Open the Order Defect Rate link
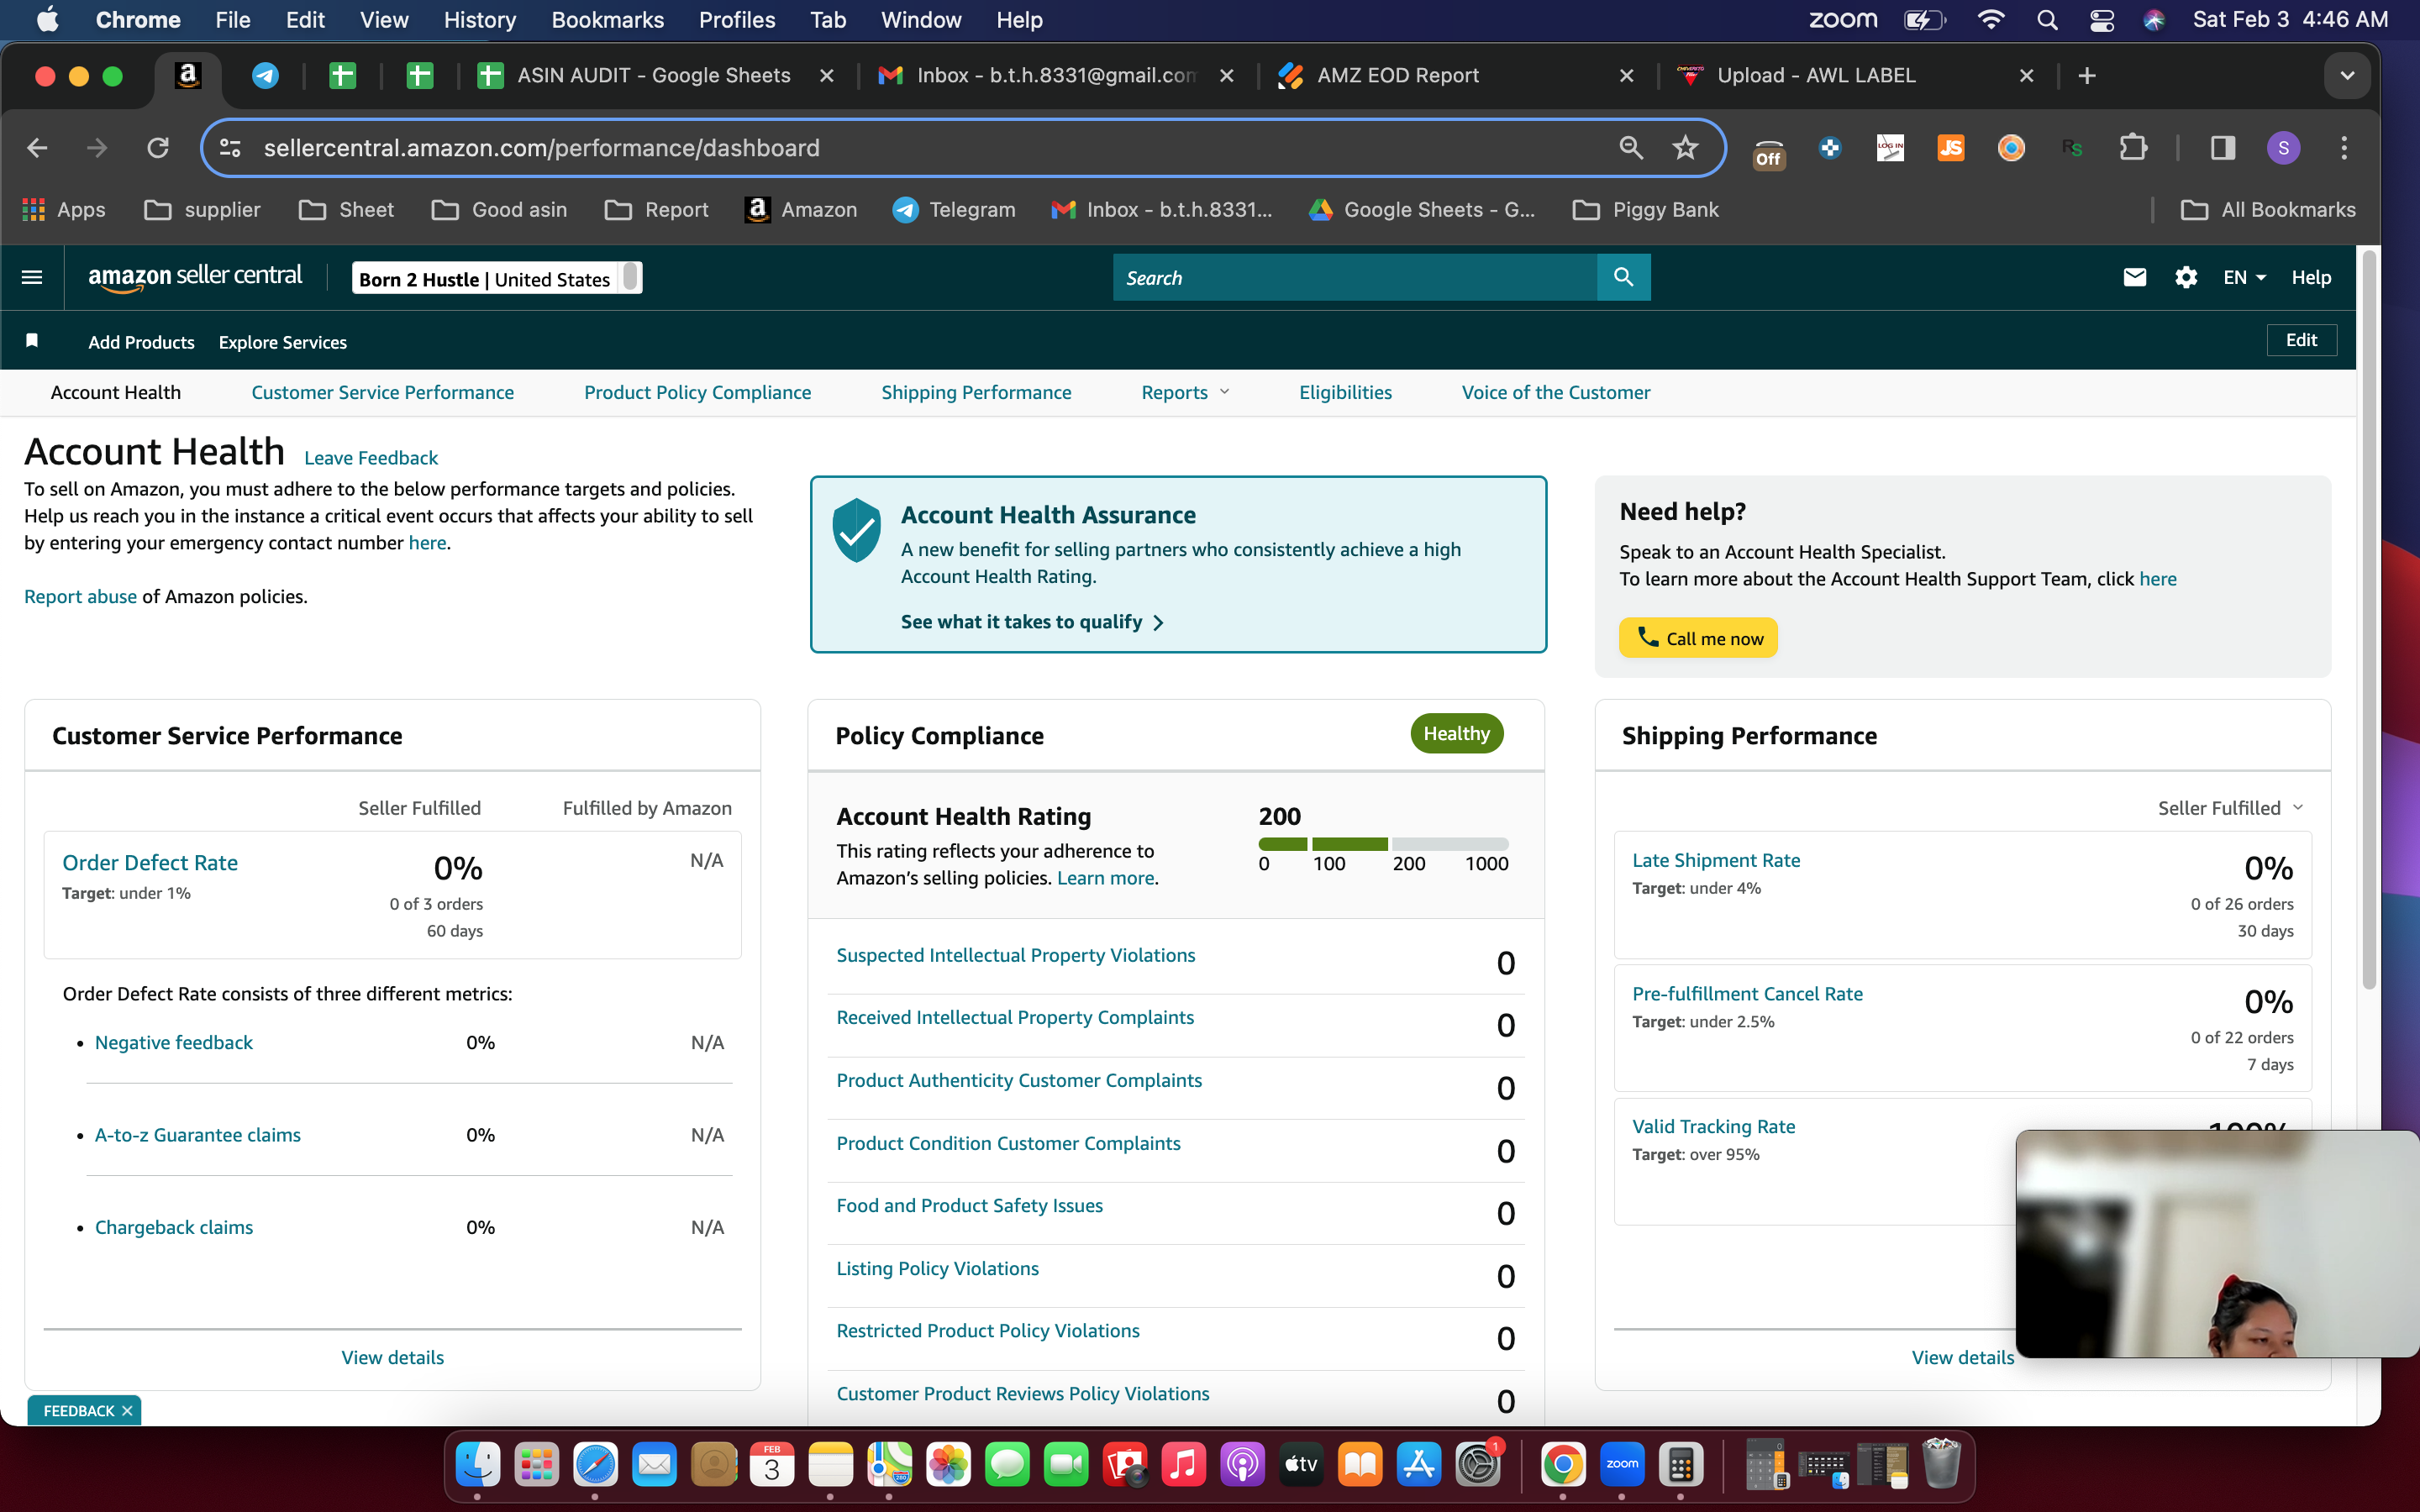 [150, 863]
